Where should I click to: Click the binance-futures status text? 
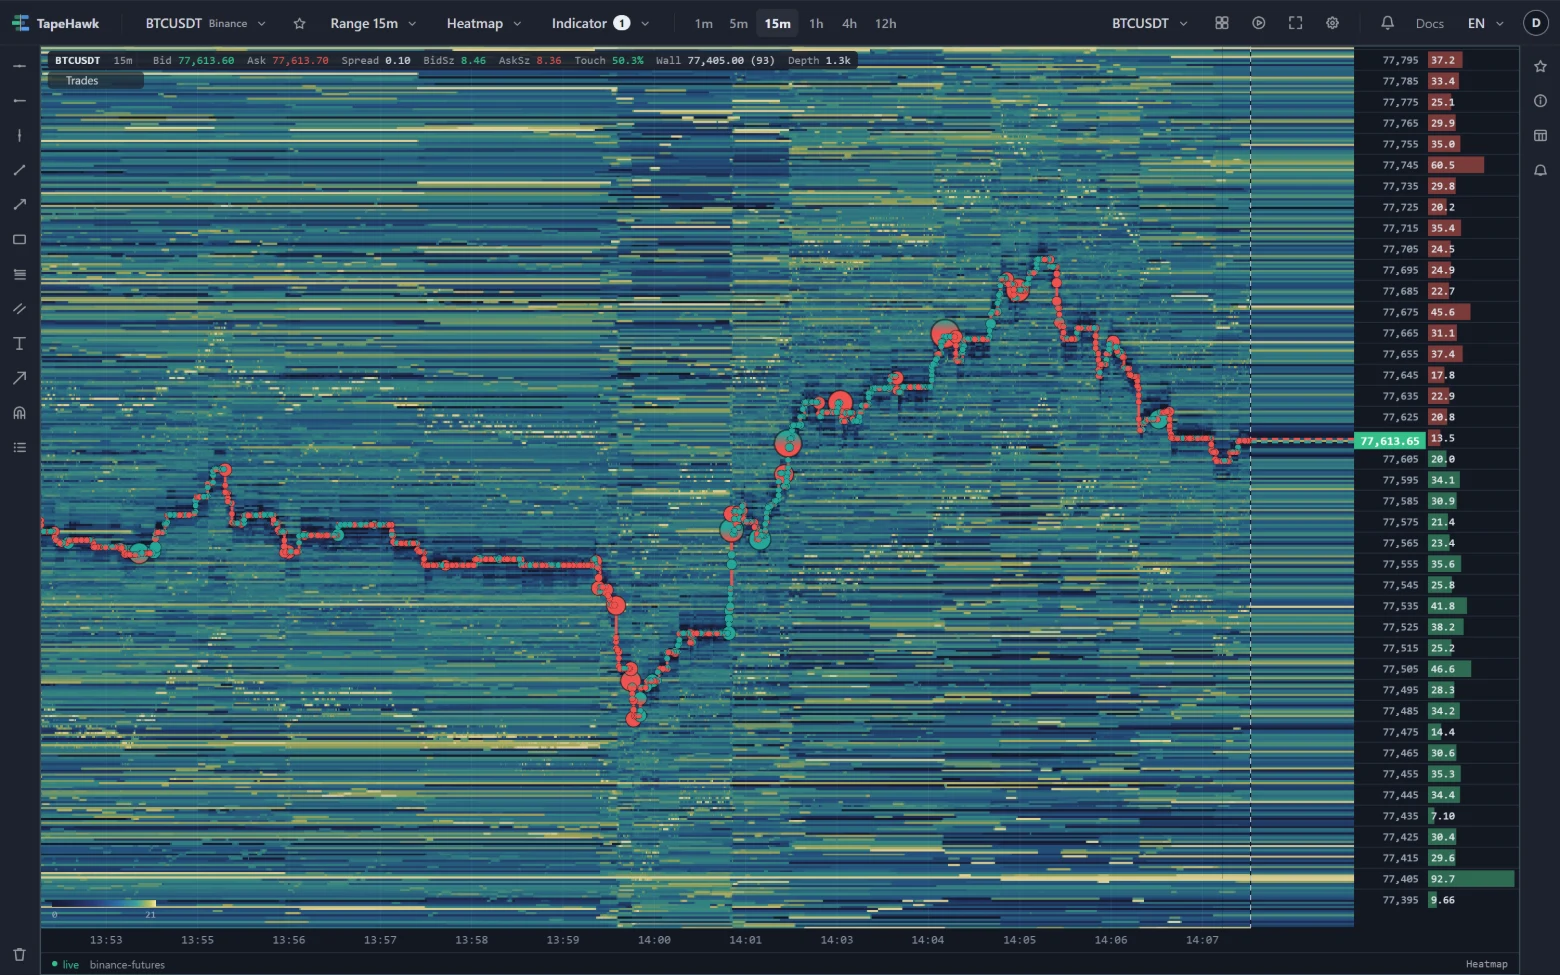click(x=127, y=965)
